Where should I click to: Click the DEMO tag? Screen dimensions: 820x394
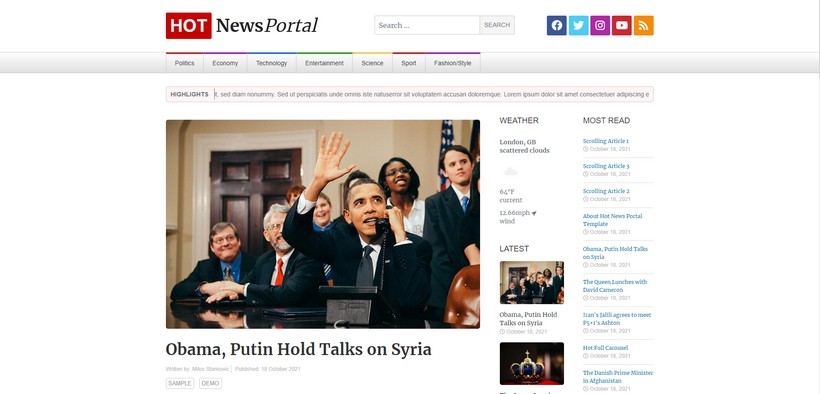click(210, 384)
